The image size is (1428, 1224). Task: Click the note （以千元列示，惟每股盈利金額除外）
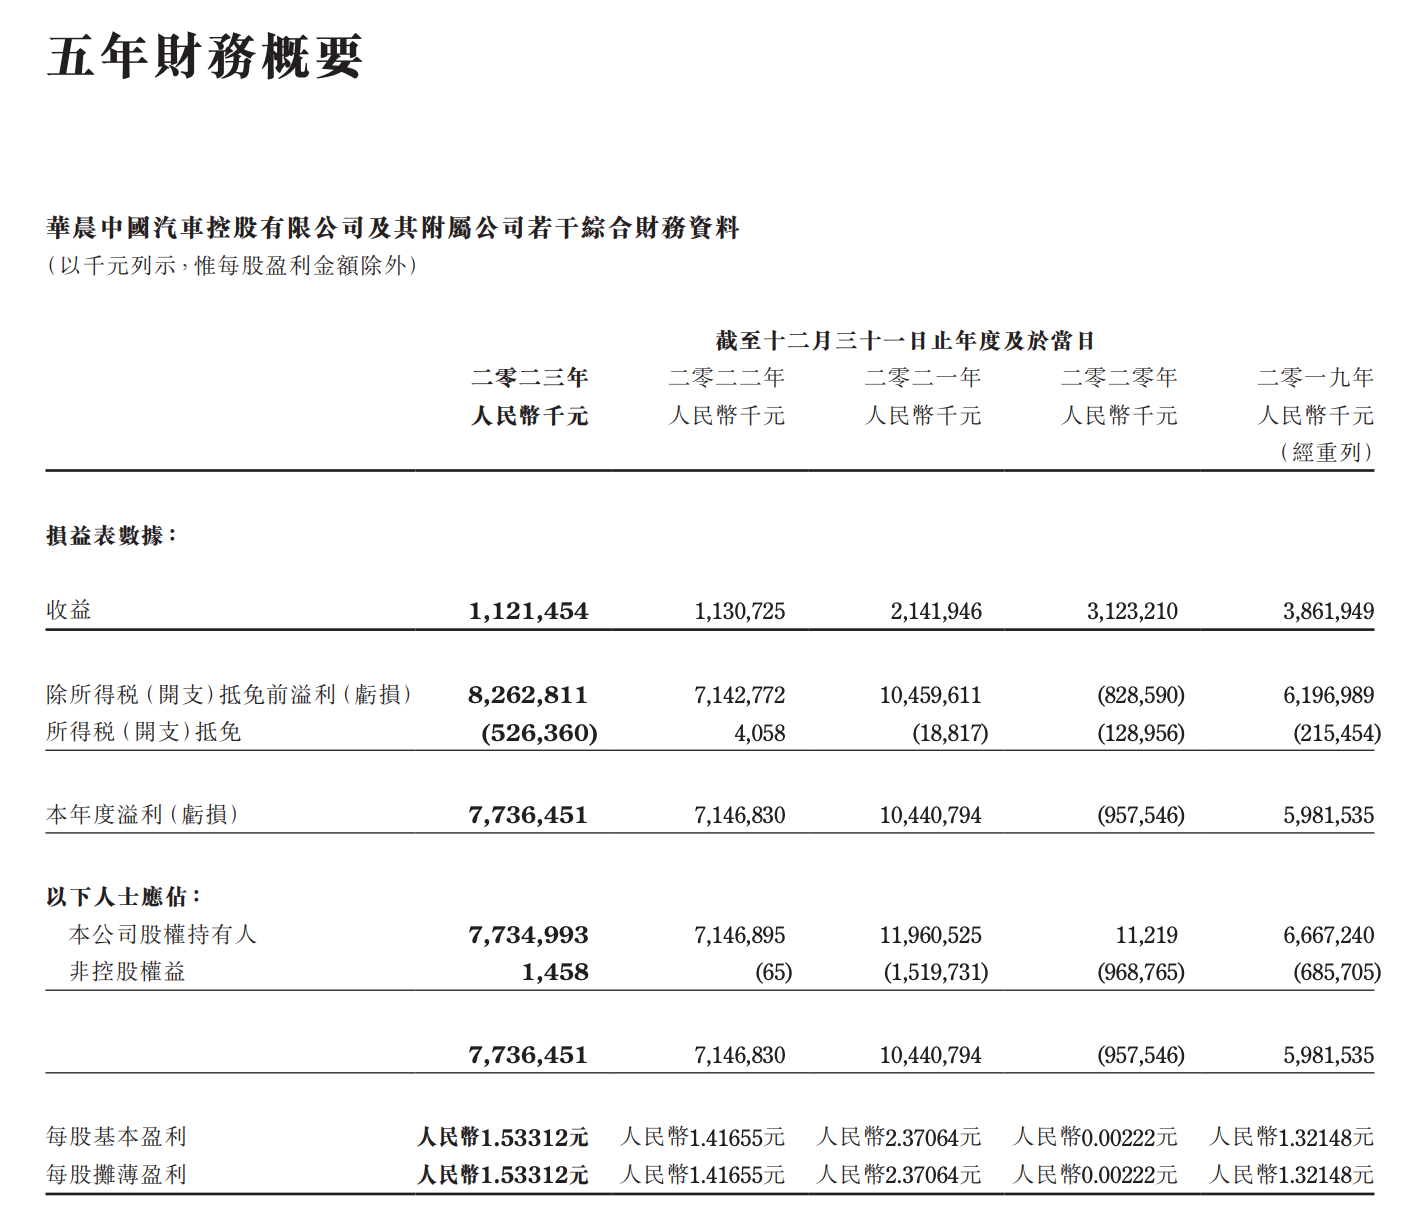(232, 265)
